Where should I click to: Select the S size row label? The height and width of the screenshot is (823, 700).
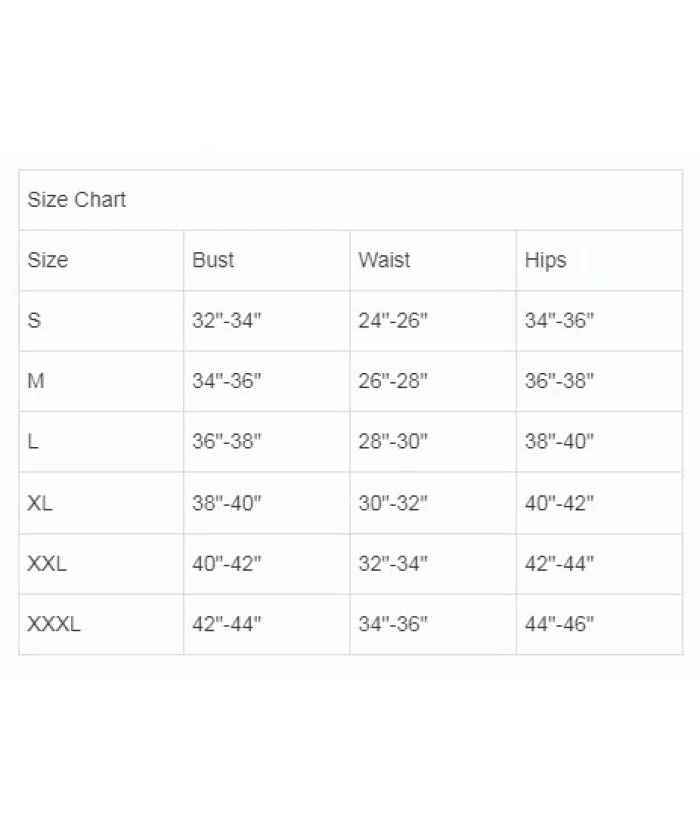coord(35,321)
